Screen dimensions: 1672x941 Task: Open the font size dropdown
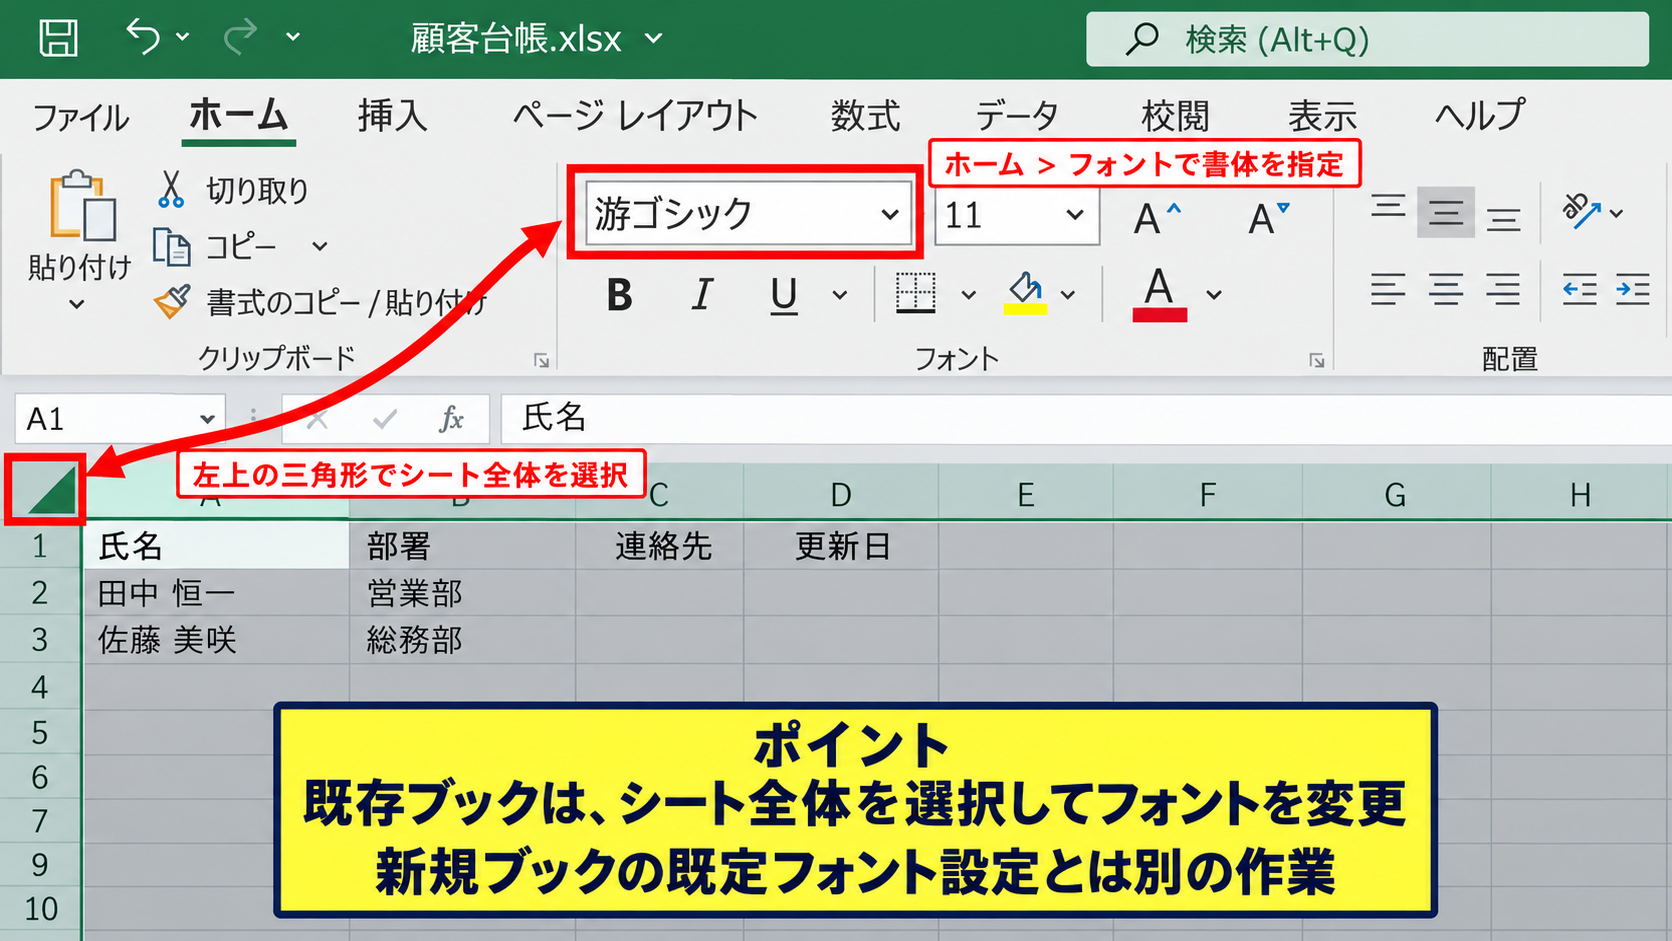pyautogui.click(x=1075, y=214)
